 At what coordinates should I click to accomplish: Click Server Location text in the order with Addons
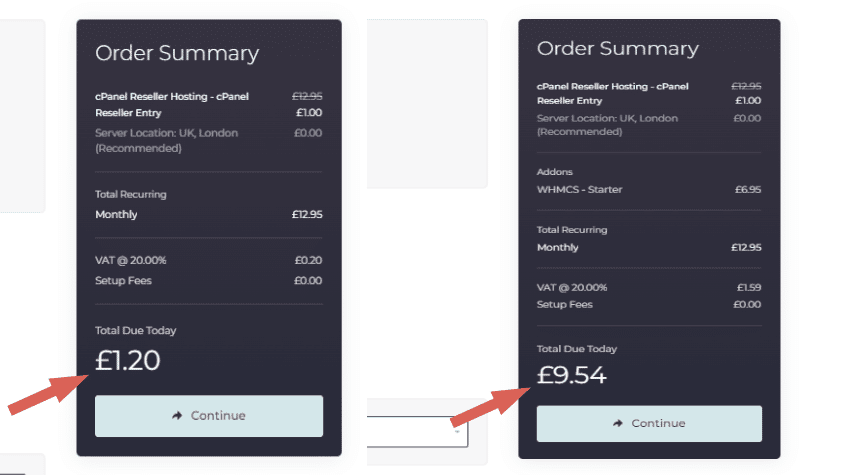[x=607, y=125]
